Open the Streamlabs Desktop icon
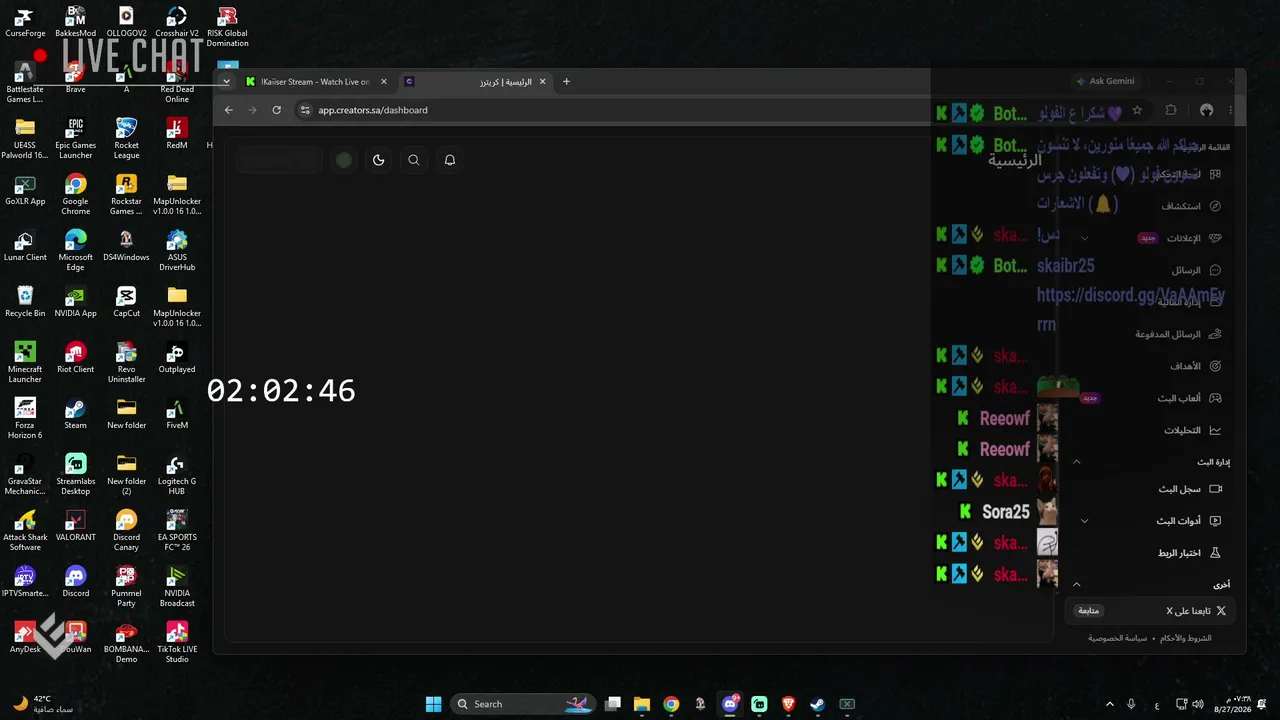Viewport: 1280px width, 720px height. (x=75, y=474)
